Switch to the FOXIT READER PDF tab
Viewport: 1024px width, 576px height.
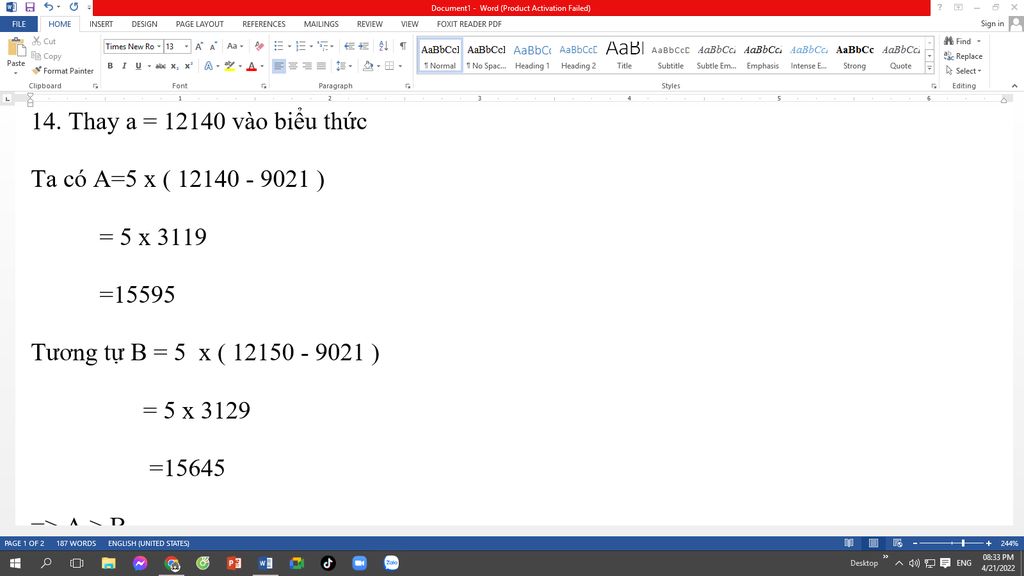tap(469, 24)
